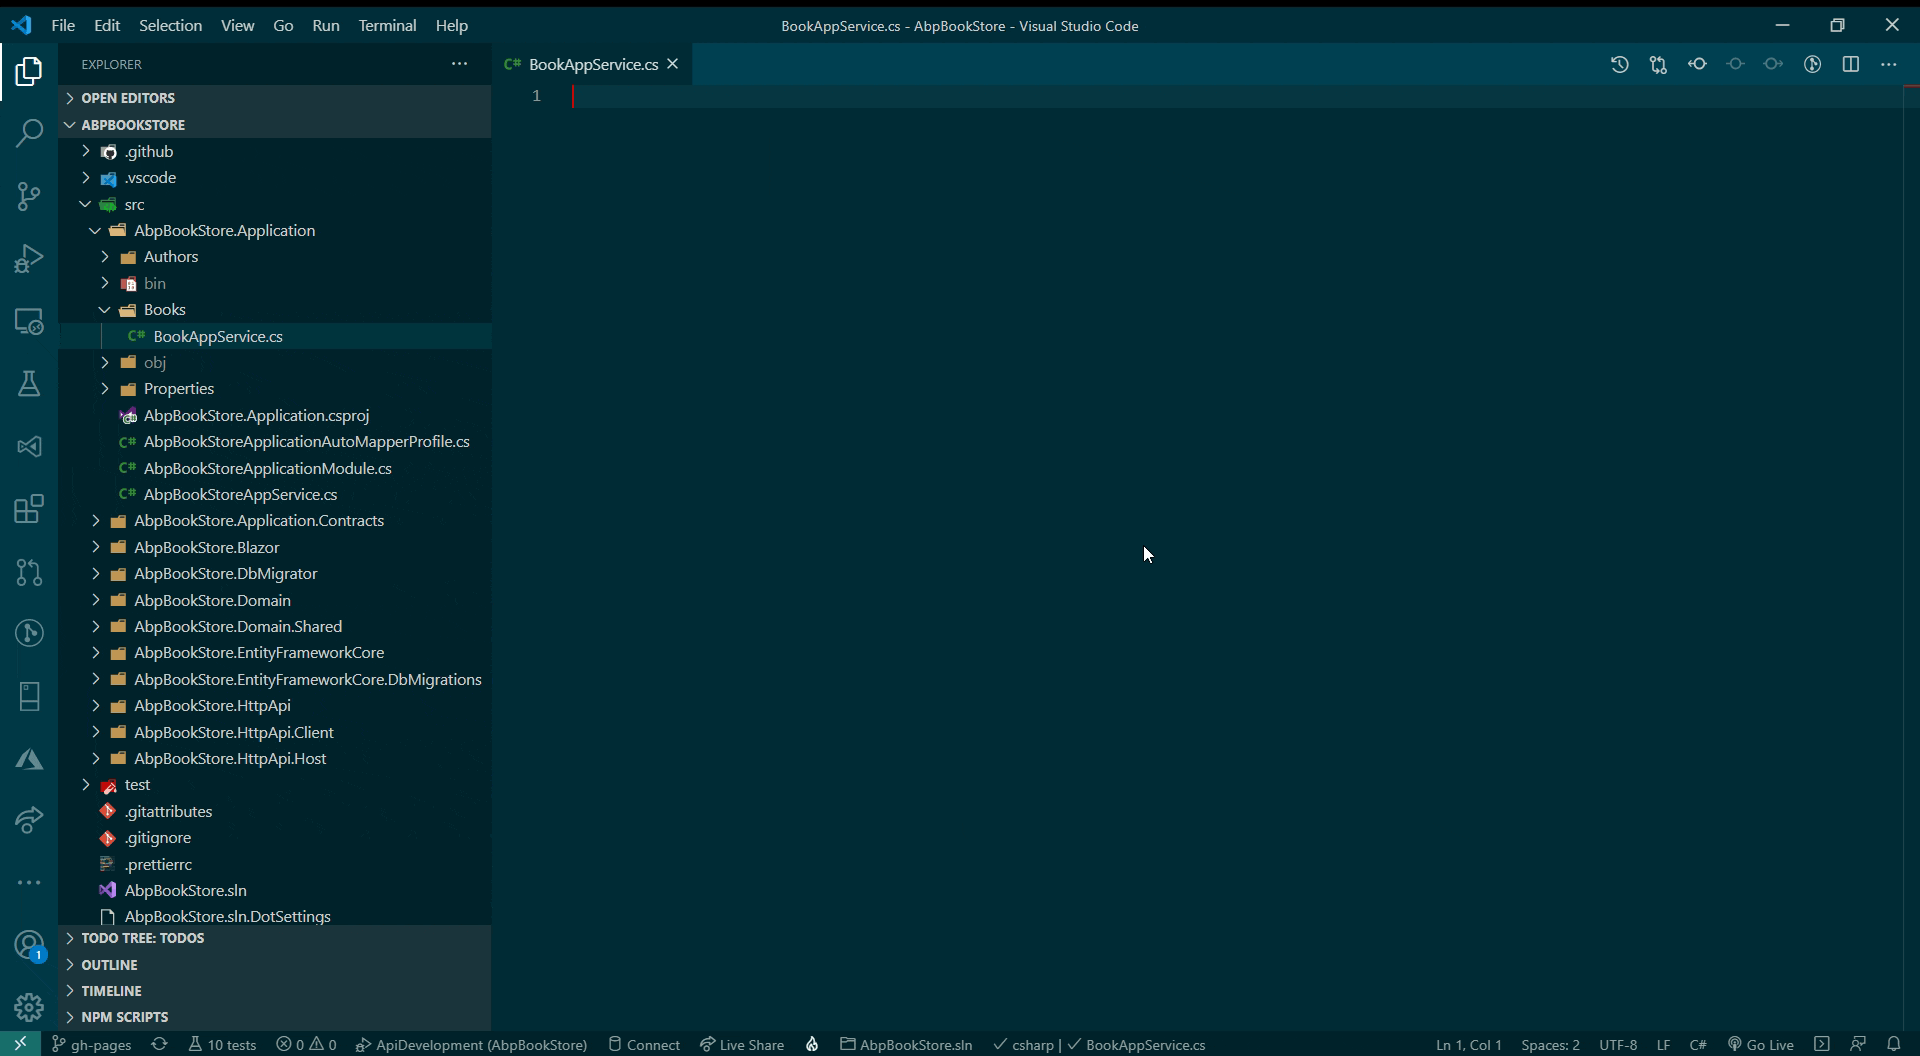Screen dimensions: 1920x1056
Task: Expand the TIMELINE section
Action: [x=275, y=991]
